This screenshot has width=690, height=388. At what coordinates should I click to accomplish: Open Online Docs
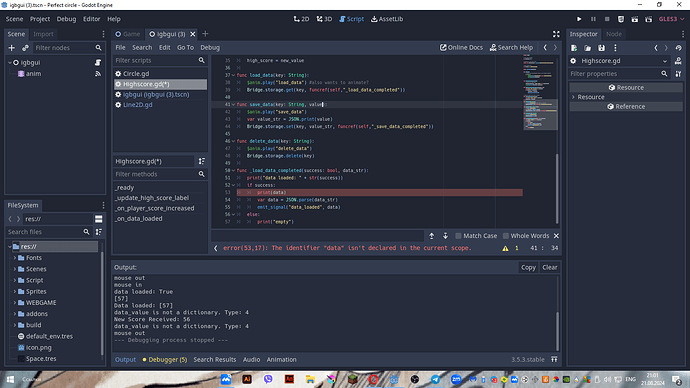tap(461, 48)
